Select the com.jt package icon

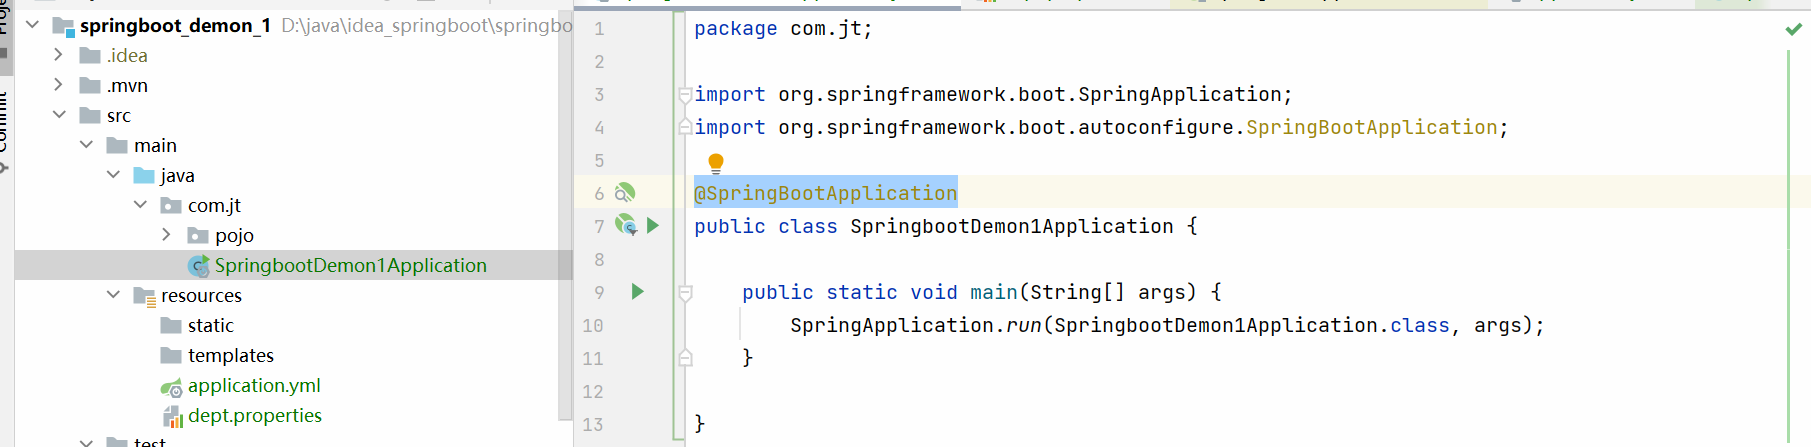pos(171,205)
